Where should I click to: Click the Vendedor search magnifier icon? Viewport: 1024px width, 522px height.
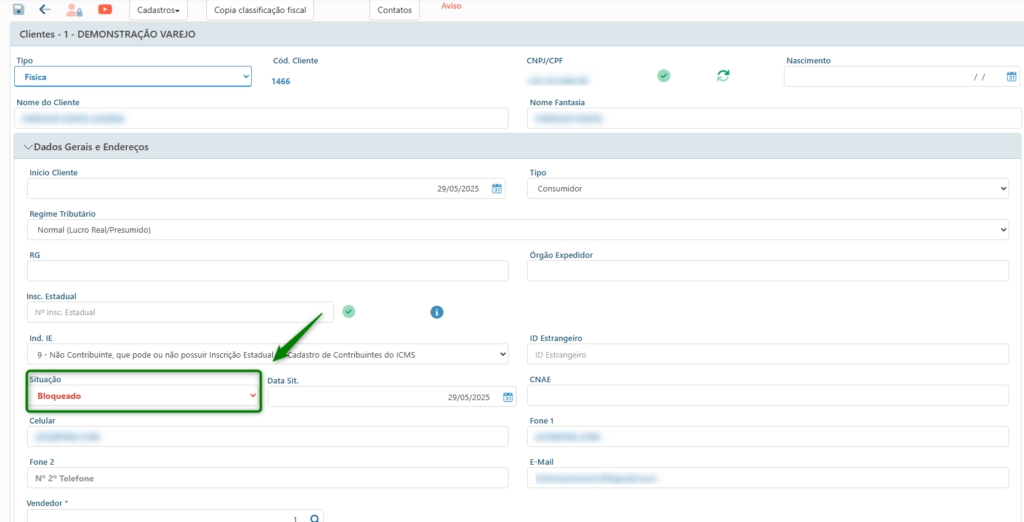(x=314, y=519)
